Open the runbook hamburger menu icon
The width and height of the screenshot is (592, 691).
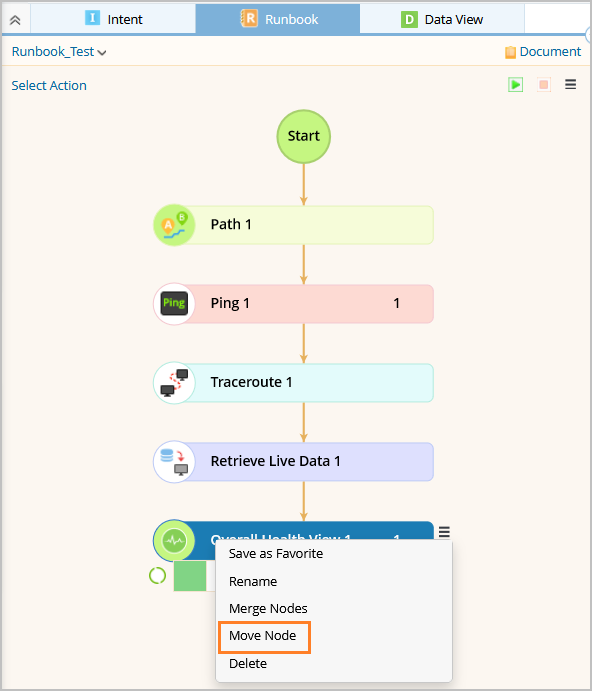(x=570, y=84)
